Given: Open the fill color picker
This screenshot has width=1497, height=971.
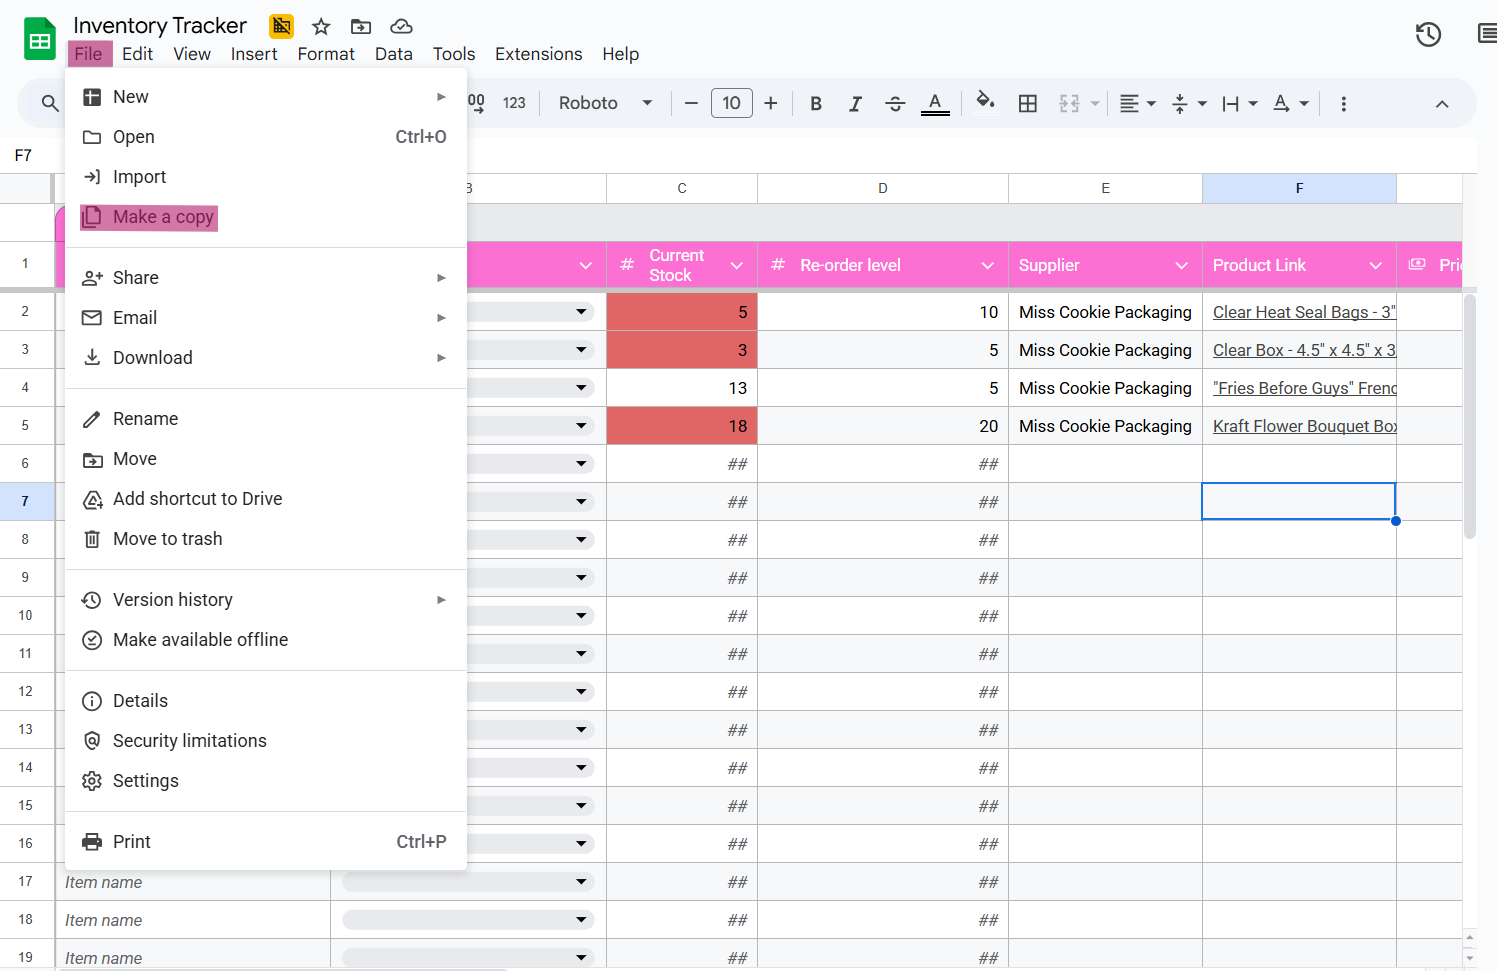Looking at the screenshot, I should 985,102.
